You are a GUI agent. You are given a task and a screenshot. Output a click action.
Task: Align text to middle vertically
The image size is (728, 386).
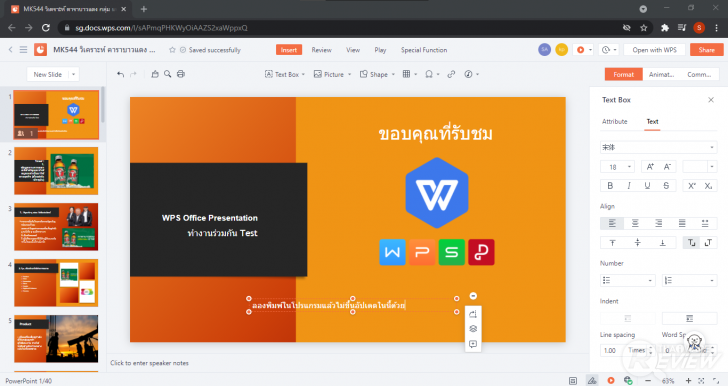[x=637, y=242]
